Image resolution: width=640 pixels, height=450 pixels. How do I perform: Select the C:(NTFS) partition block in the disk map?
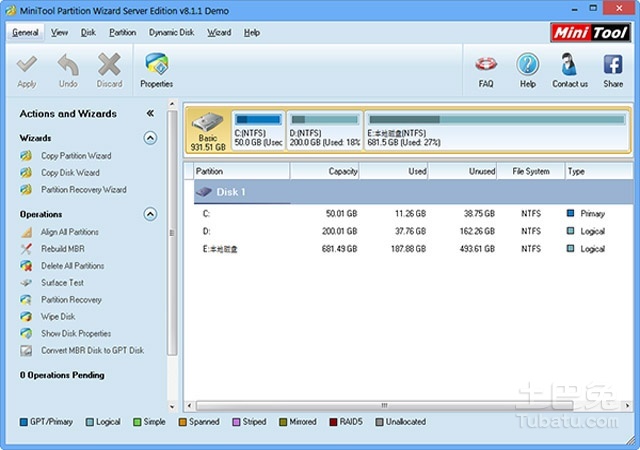tap(258, 131)
